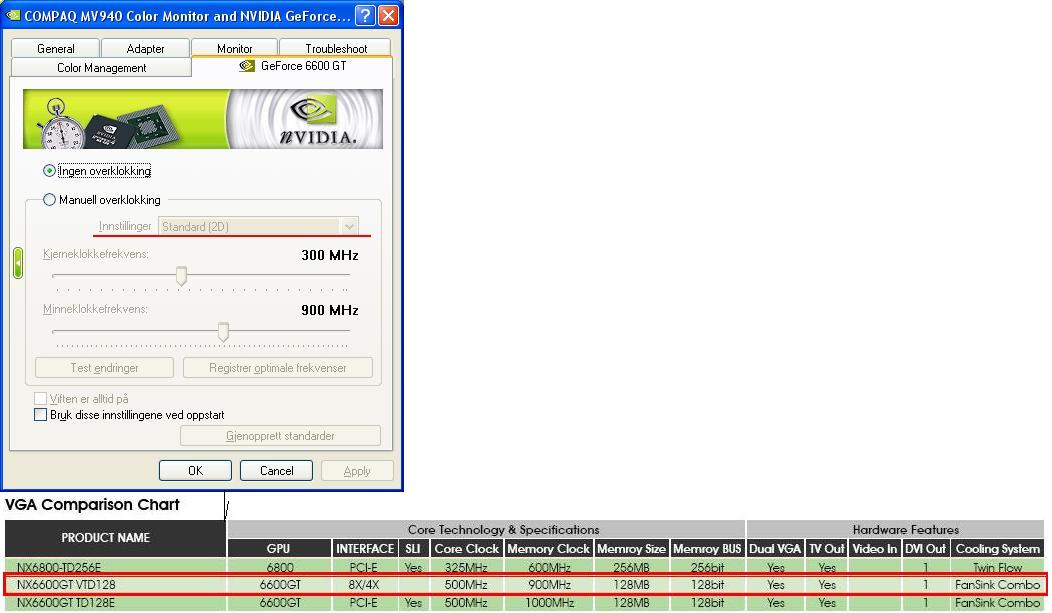
Task: Click the NVIDIA logo icon on GeForce 6600 GT tab
Action: pyautogui.click(x=247, y=66)
